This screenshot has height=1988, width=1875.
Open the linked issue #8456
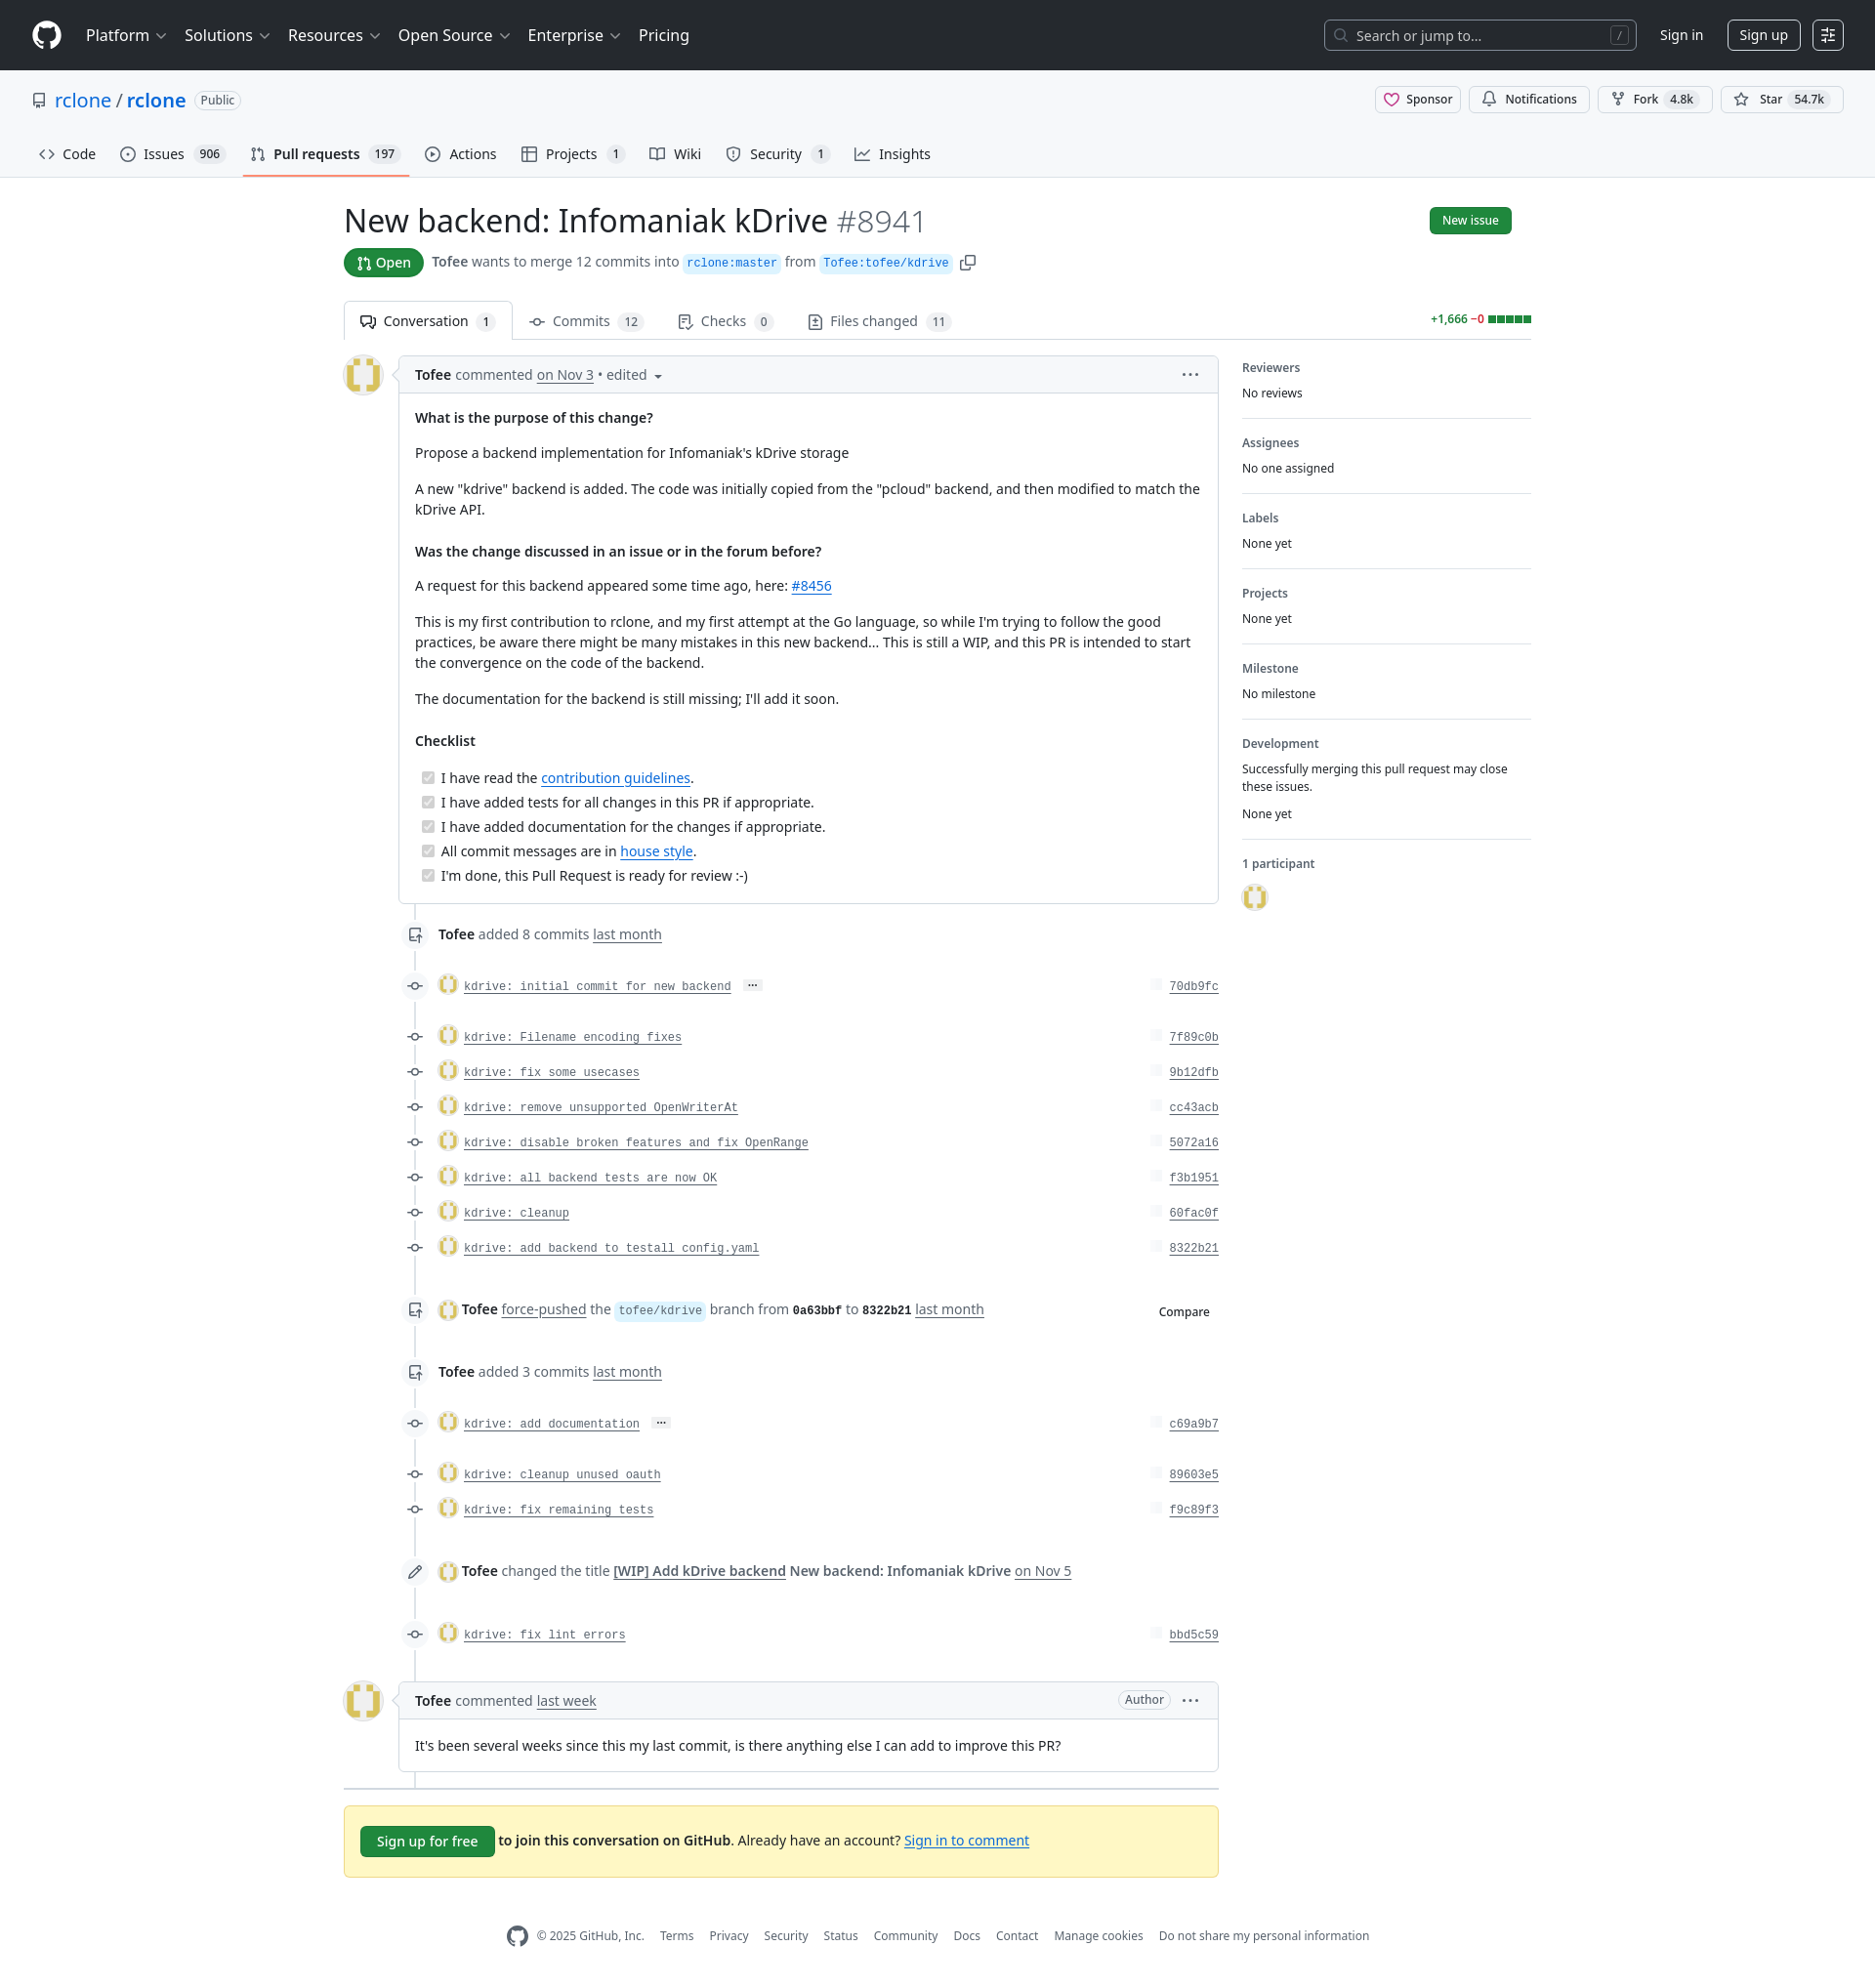click(x=810, y=586)
